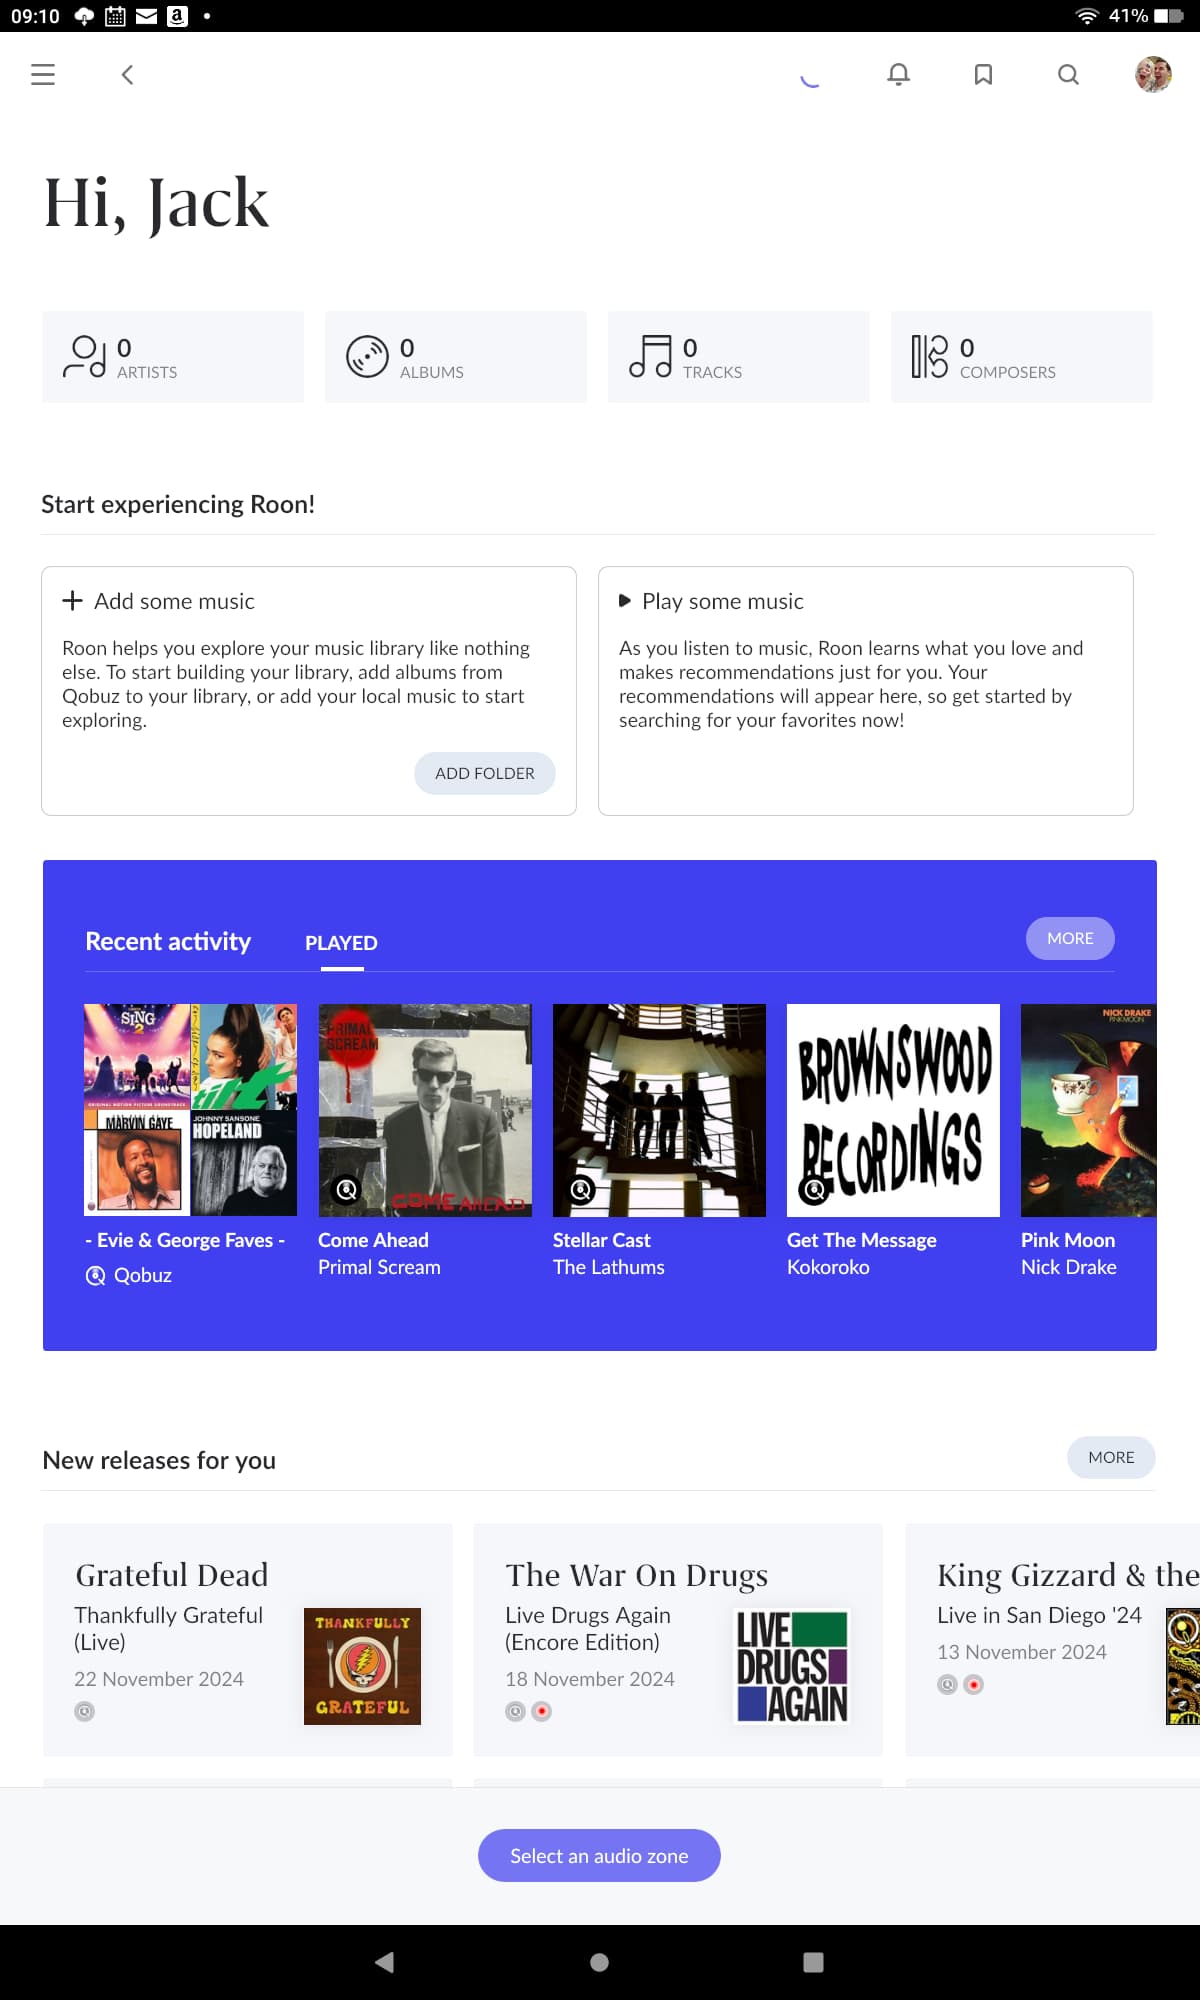Show more Recent activity items
This screenshot has width=1200, height=2000.
1070,938
